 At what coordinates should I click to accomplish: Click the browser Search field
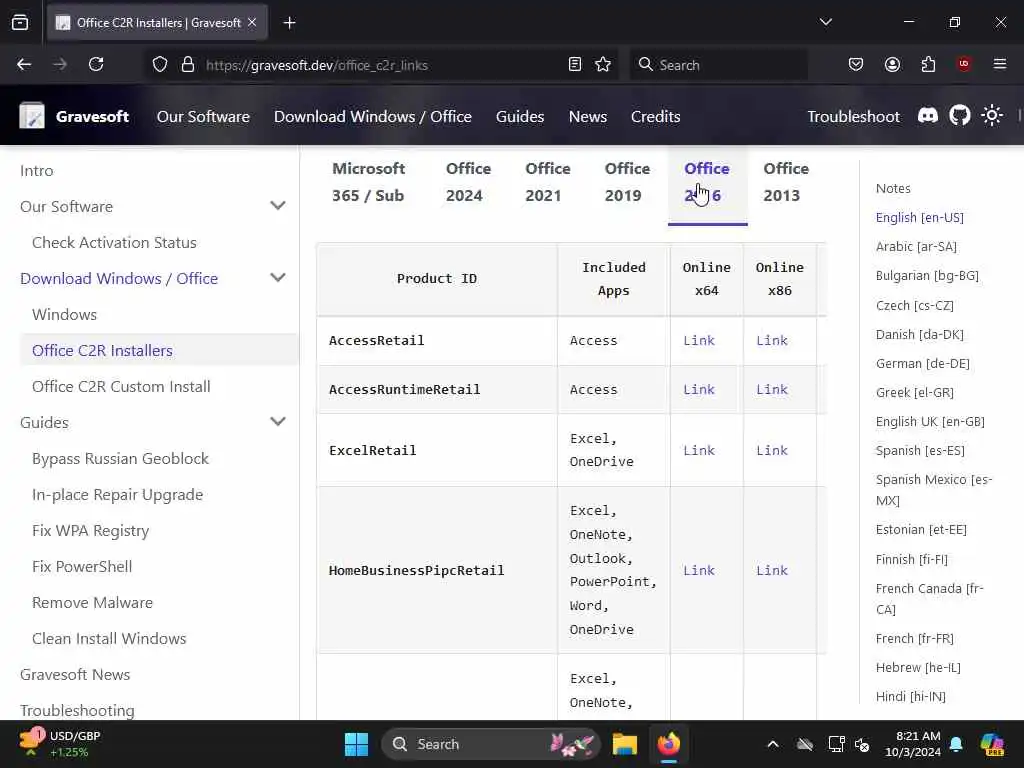pyautogui.click(x=718, y=65)
